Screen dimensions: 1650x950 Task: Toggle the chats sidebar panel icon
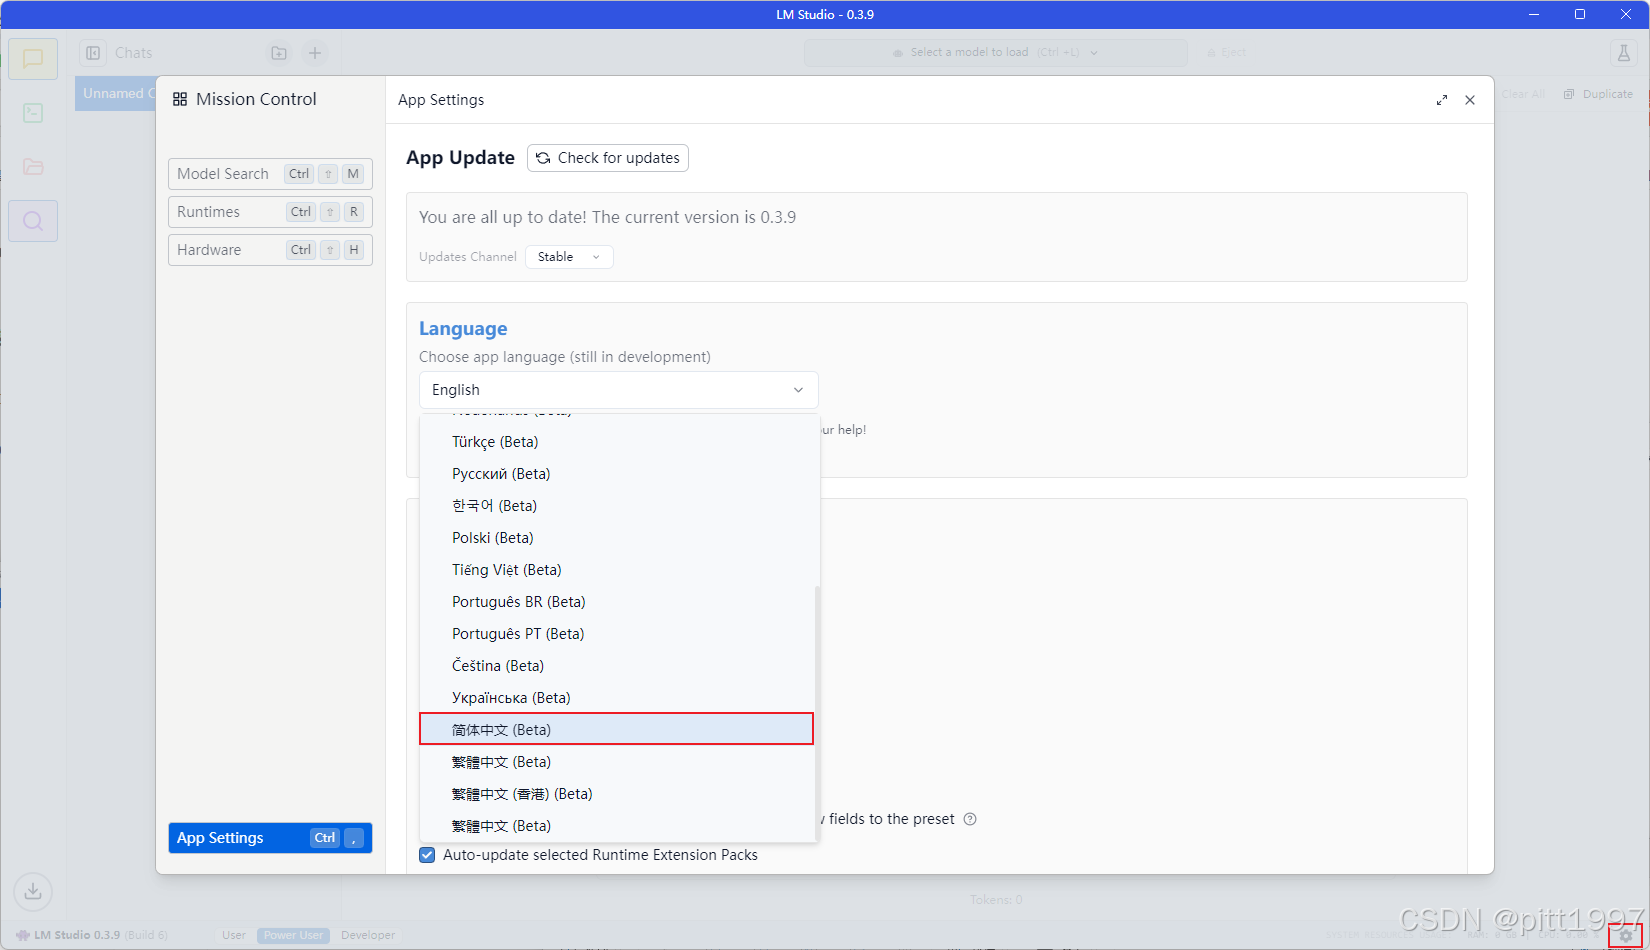coord(93,53)
